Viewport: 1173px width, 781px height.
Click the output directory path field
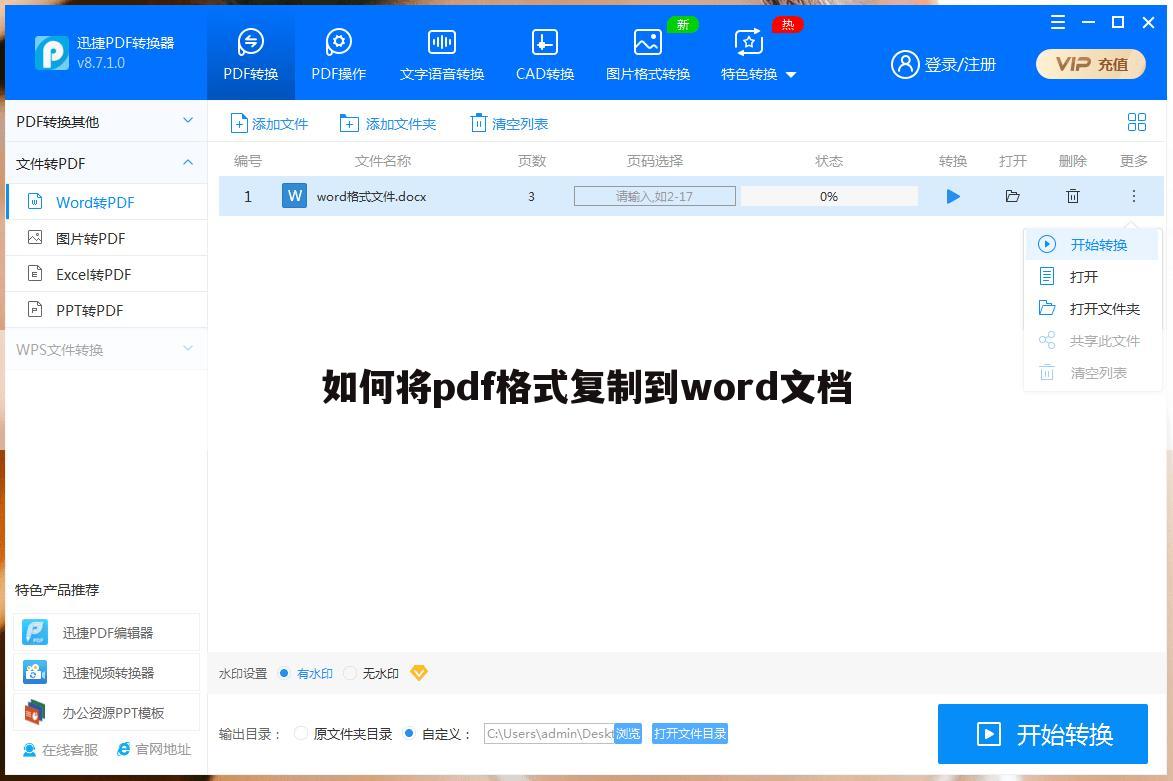tap(549, 734)
